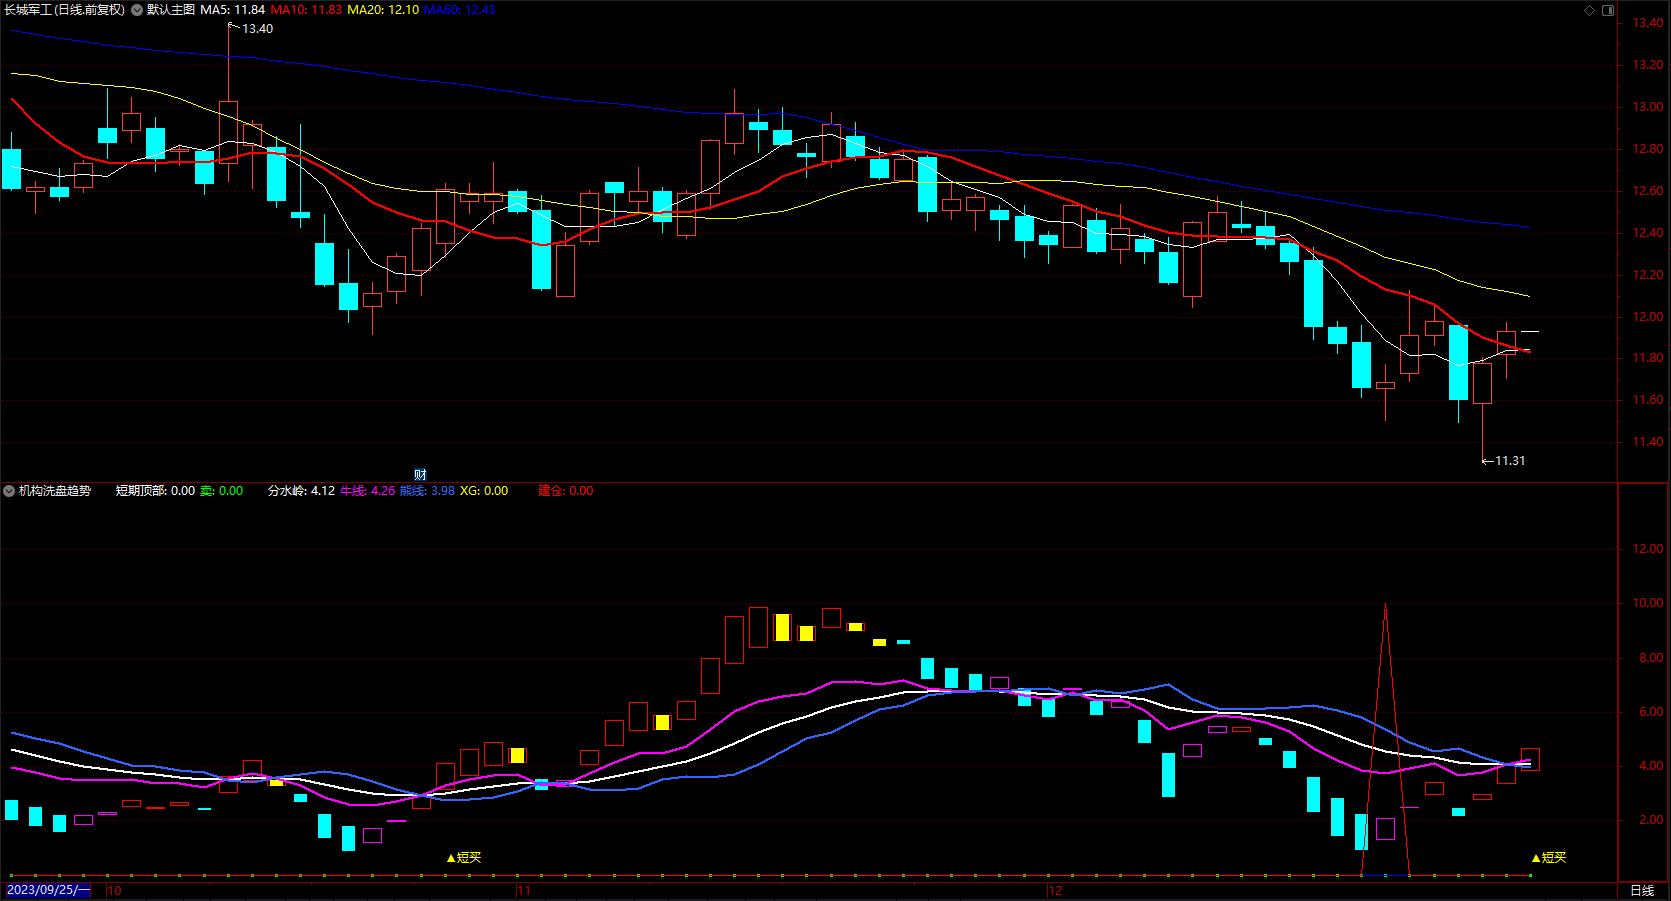Click the 默认主图 label
Screen dimensions: 1671x901
(171, 10)
